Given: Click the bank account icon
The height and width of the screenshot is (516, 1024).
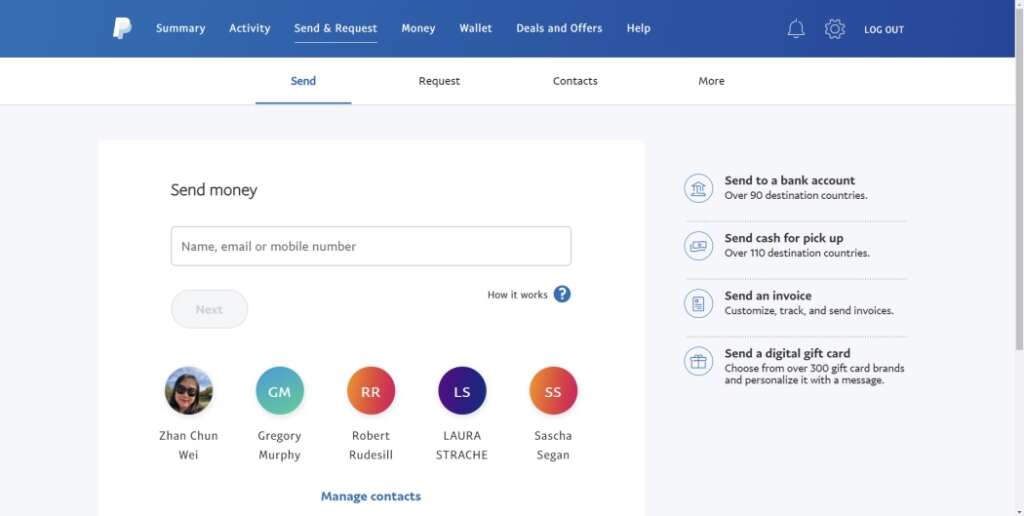Looking at the screenshot, I should coord(698,188).
